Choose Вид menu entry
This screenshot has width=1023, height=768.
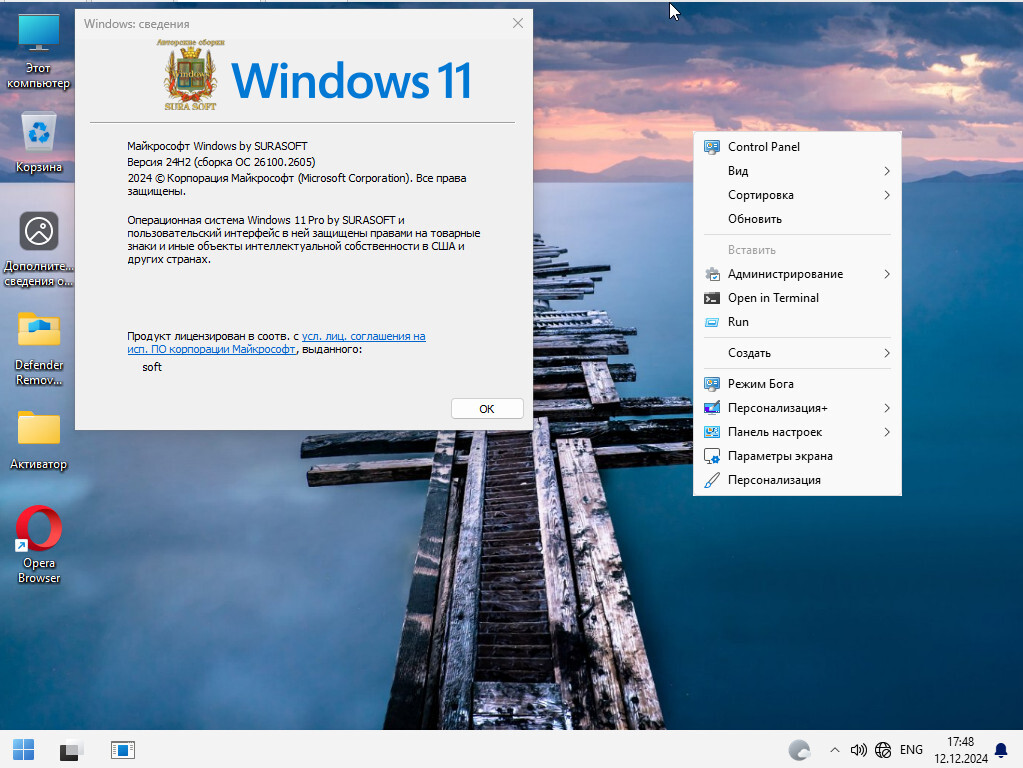797,171
